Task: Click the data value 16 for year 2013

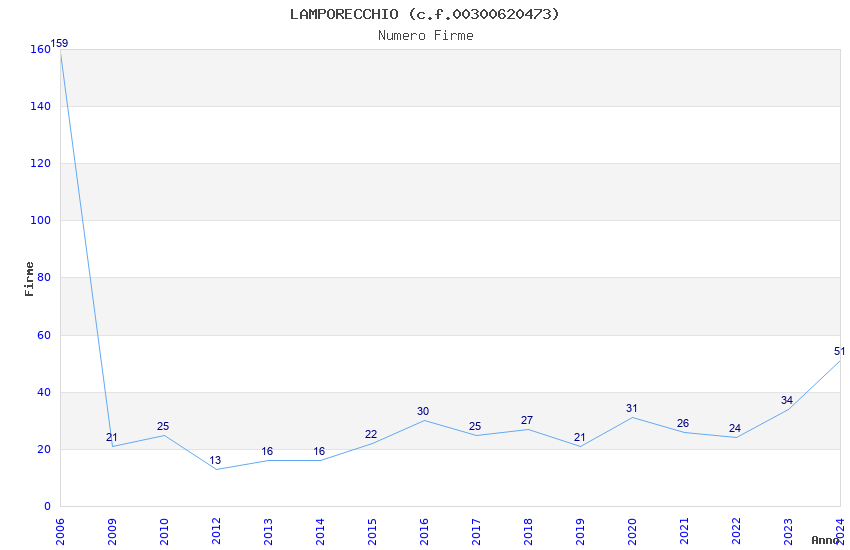Action: pyautogui.click(x=267, y=451)
